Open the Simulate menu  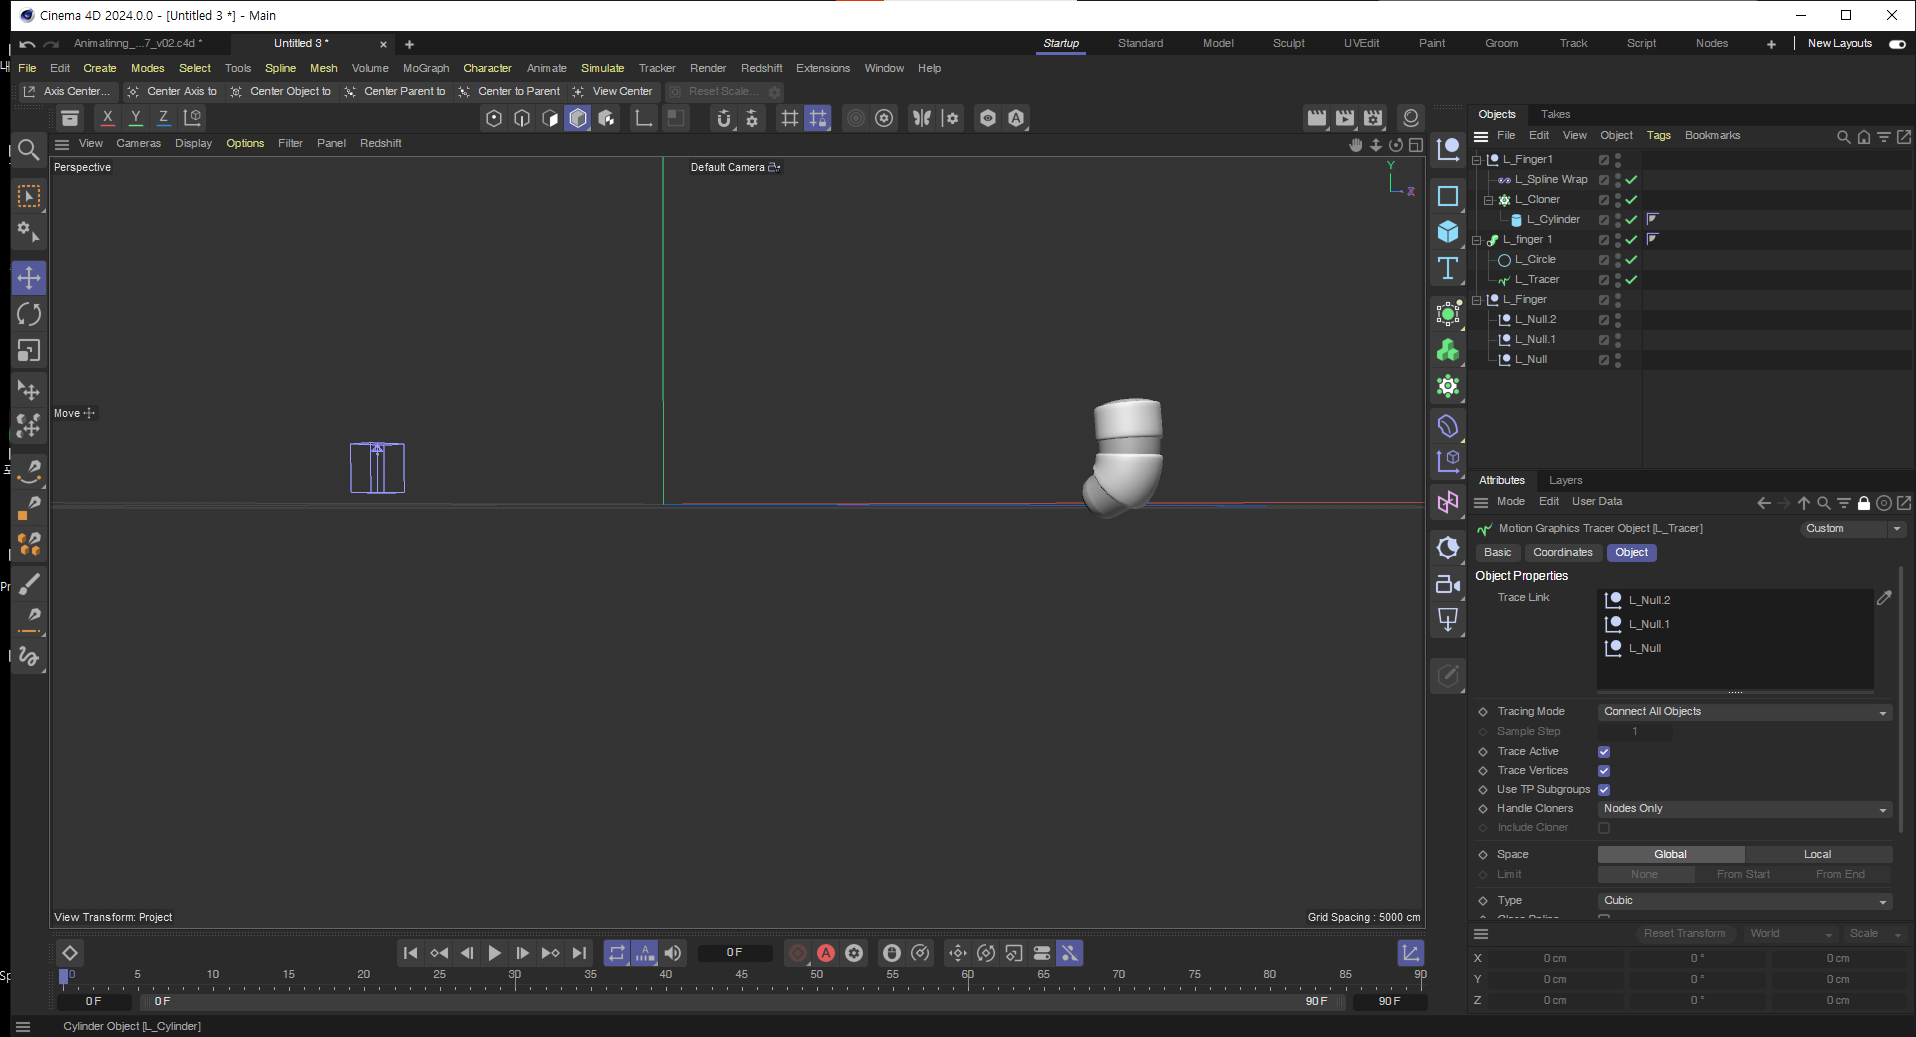[602, 69]
